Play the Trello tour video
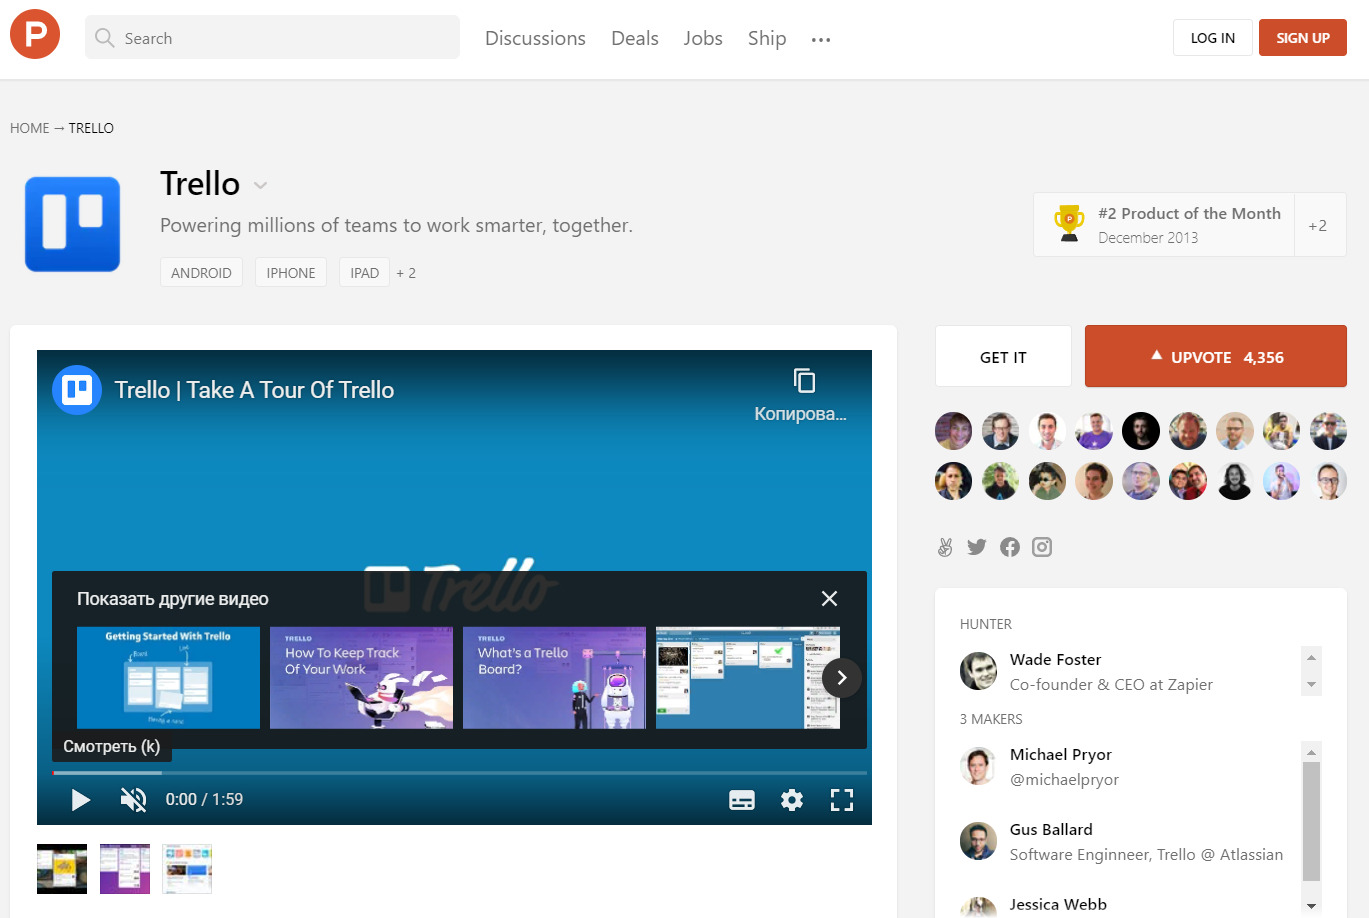The width and height of the screenshot is (1369, 918). coord(80,799)
